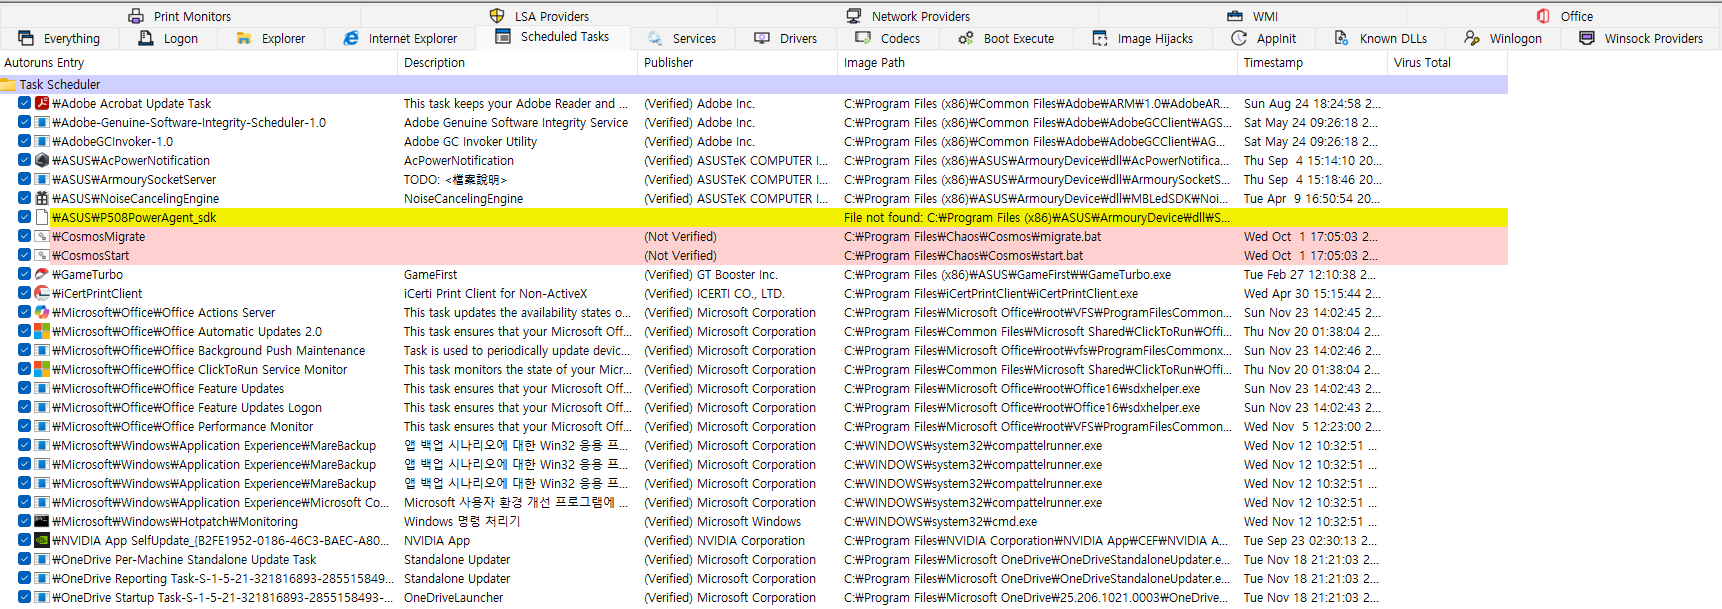Toggle the ASUS P508PowerAgent_sdk checkbox
The width and height of the screenshot is (1722, 609).
tap(24, 217)
